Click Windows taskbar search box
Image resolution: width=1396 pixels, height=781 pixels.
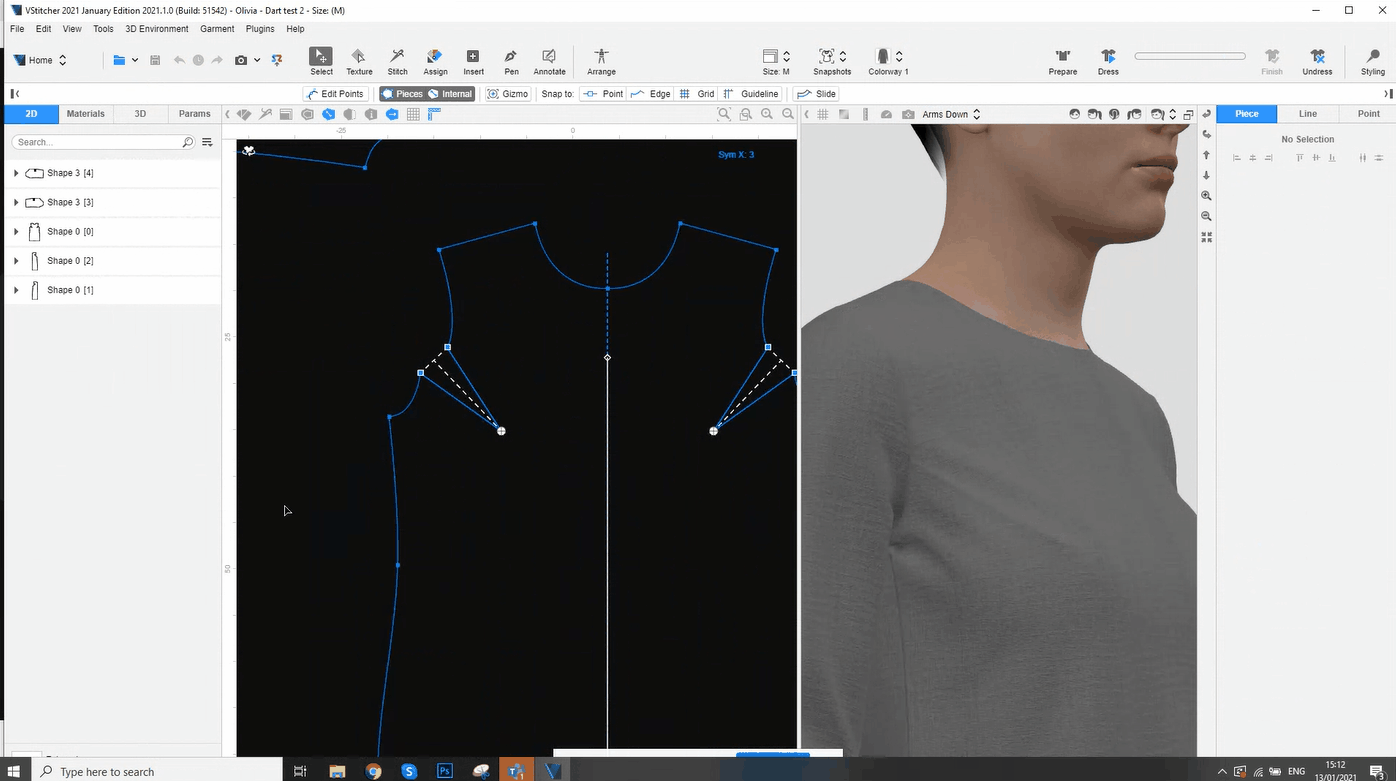tap(155, 771)
